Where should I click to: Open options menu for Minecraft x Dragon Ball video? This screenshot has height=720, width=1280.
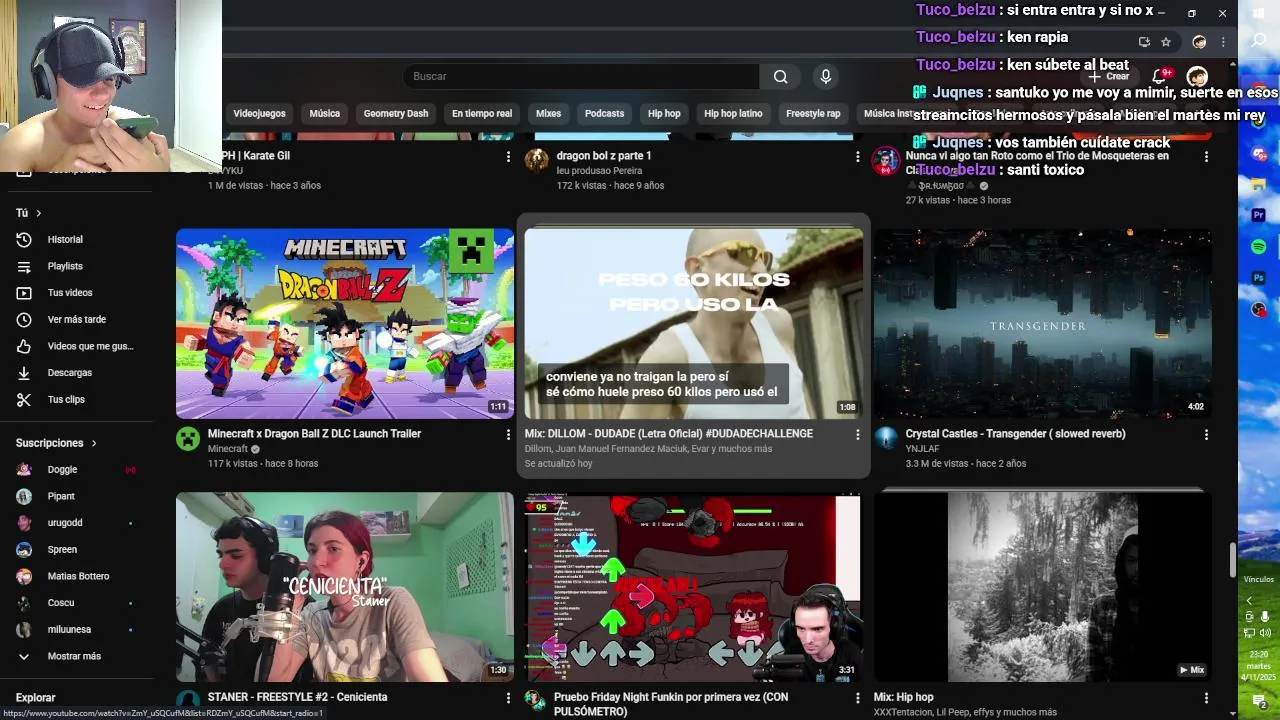508,435
